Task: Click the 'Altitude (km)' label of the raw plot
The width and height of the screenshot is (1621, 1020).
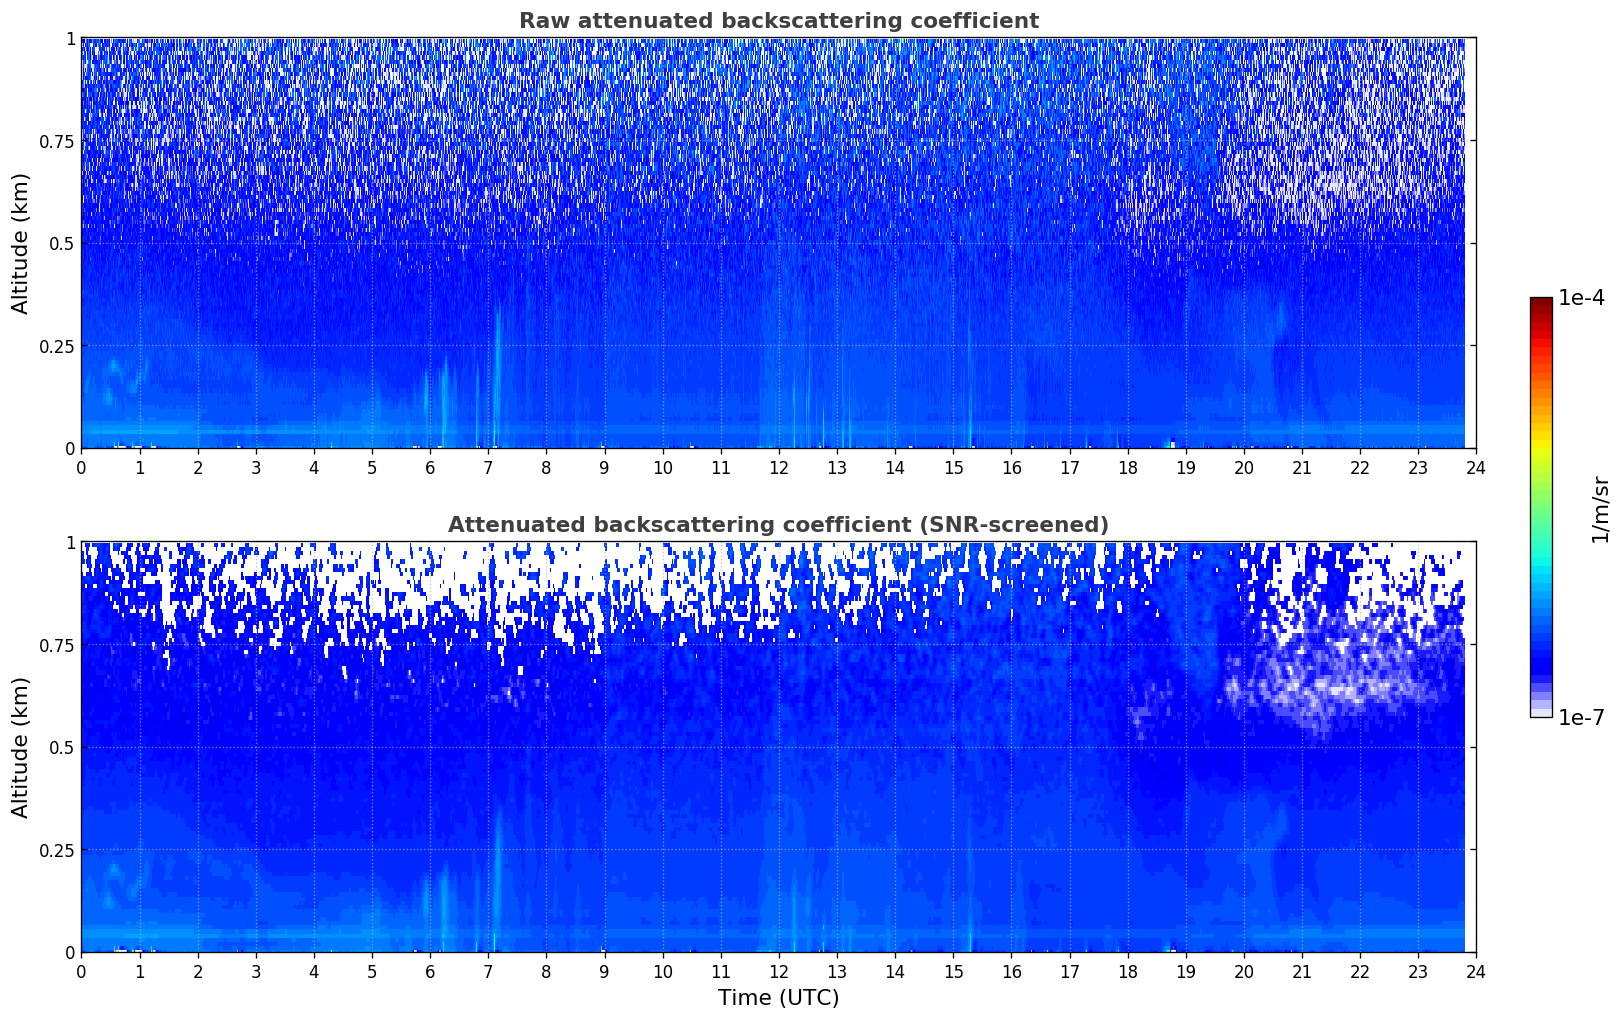Action: [21, 243]
